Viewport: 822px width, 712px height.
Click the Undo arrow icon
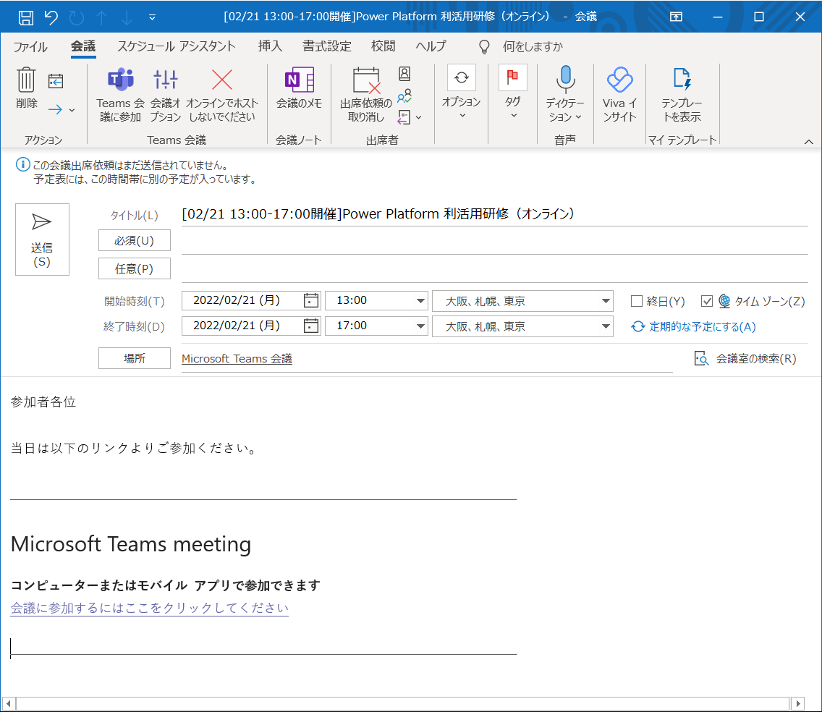coord(51,17)
